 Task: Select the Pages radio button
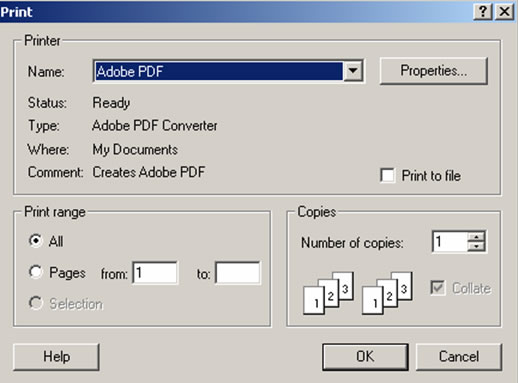[36, 272]
